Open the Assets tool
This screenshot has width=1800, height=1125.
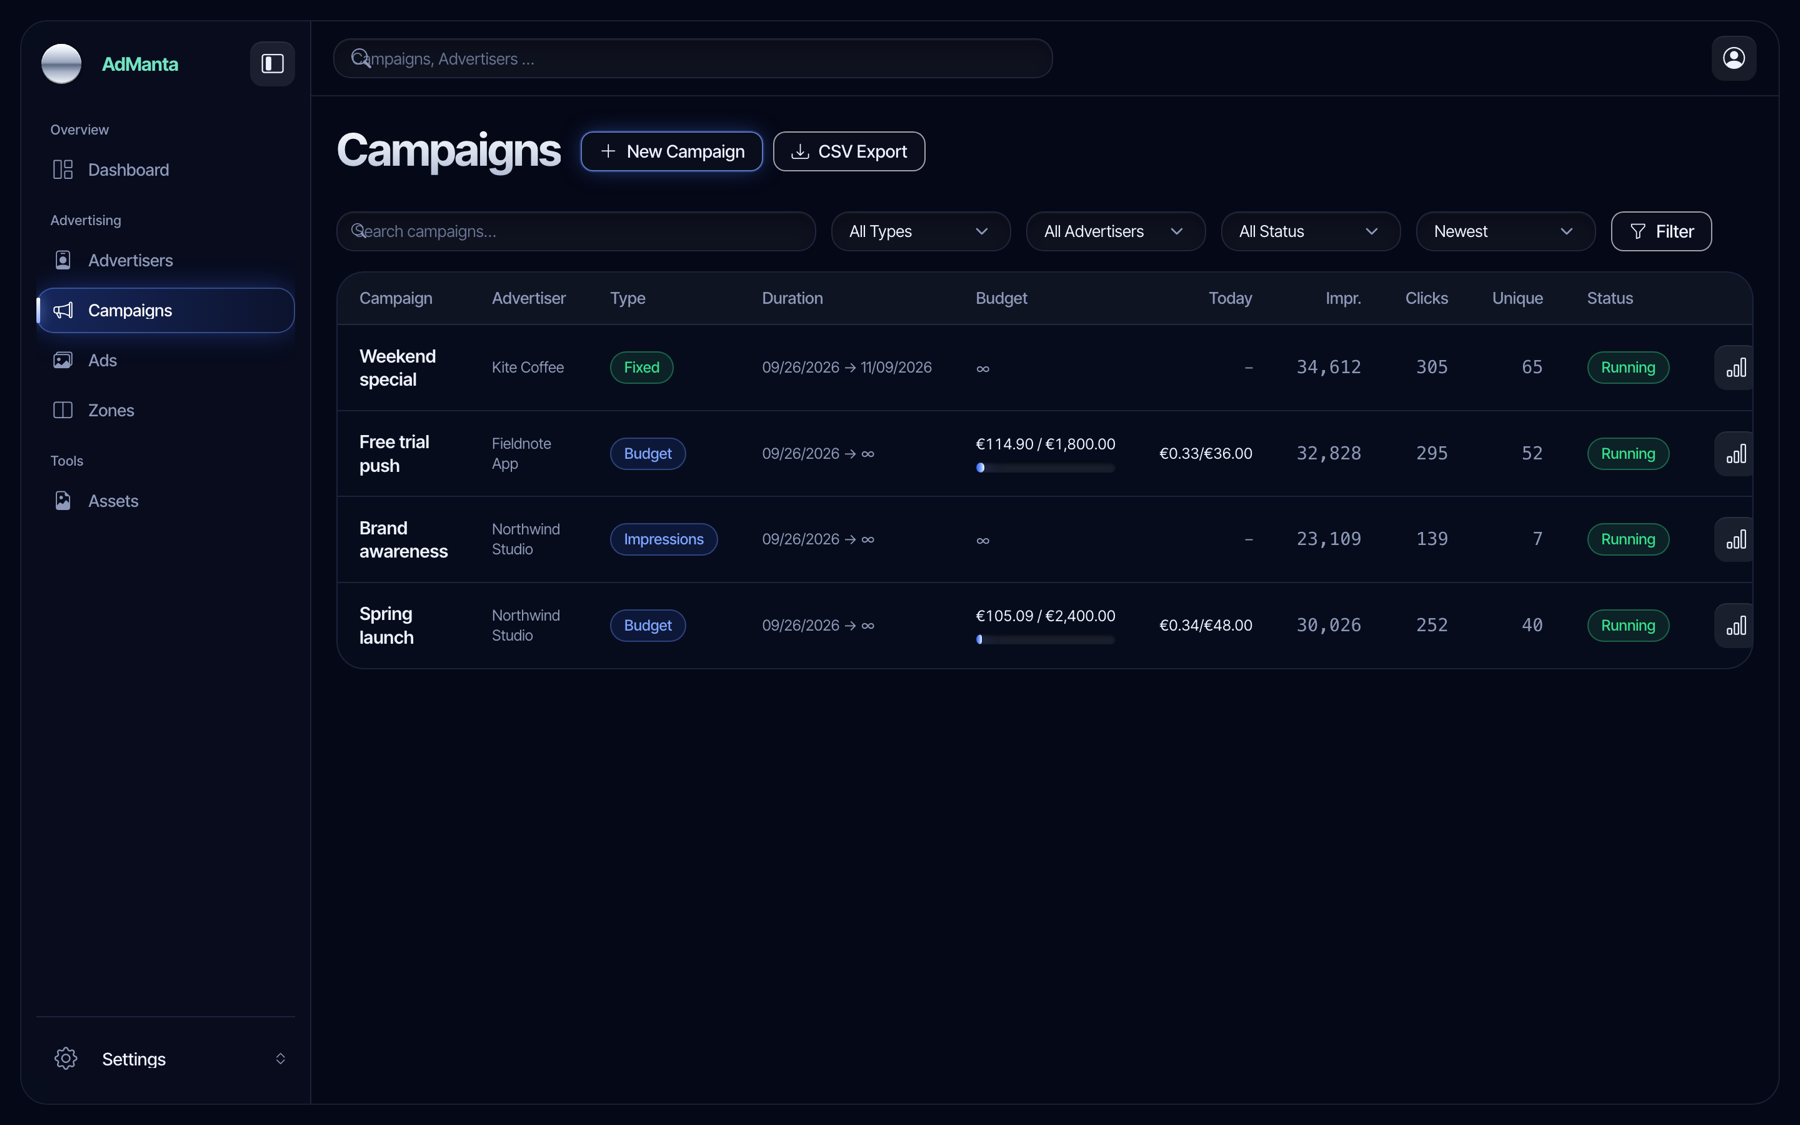[x=166, y=501]
